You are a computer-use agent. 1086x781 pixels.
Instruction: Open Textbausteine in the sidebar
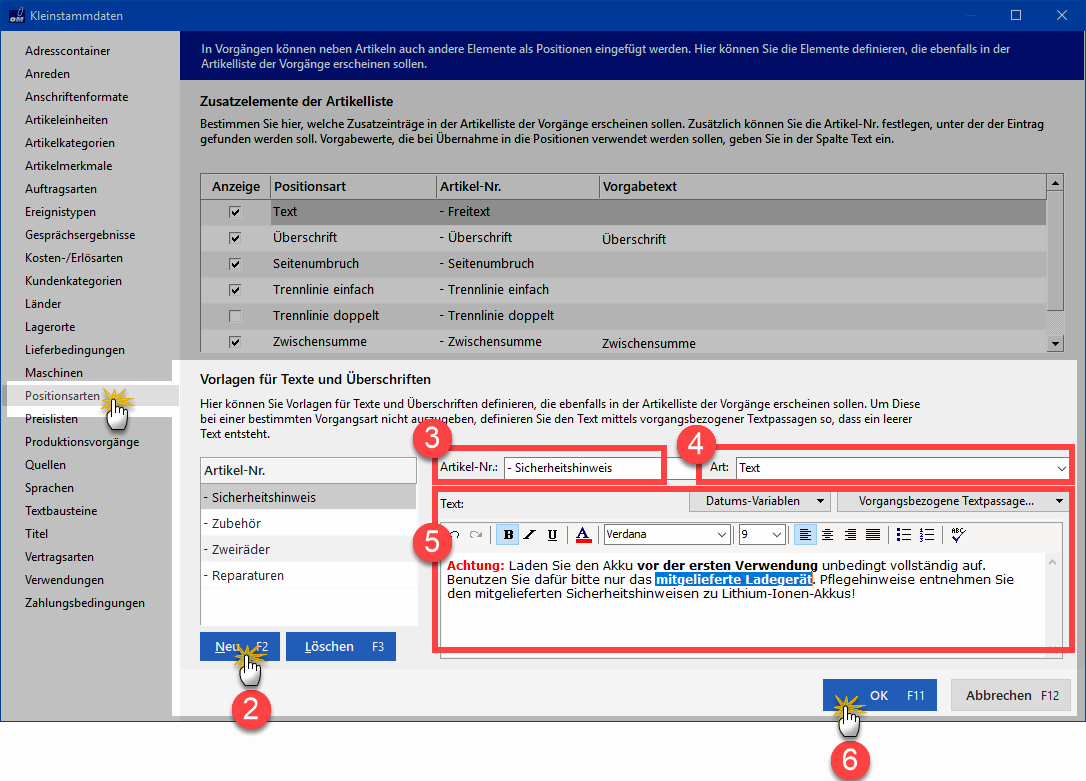(x=61, y=511)
